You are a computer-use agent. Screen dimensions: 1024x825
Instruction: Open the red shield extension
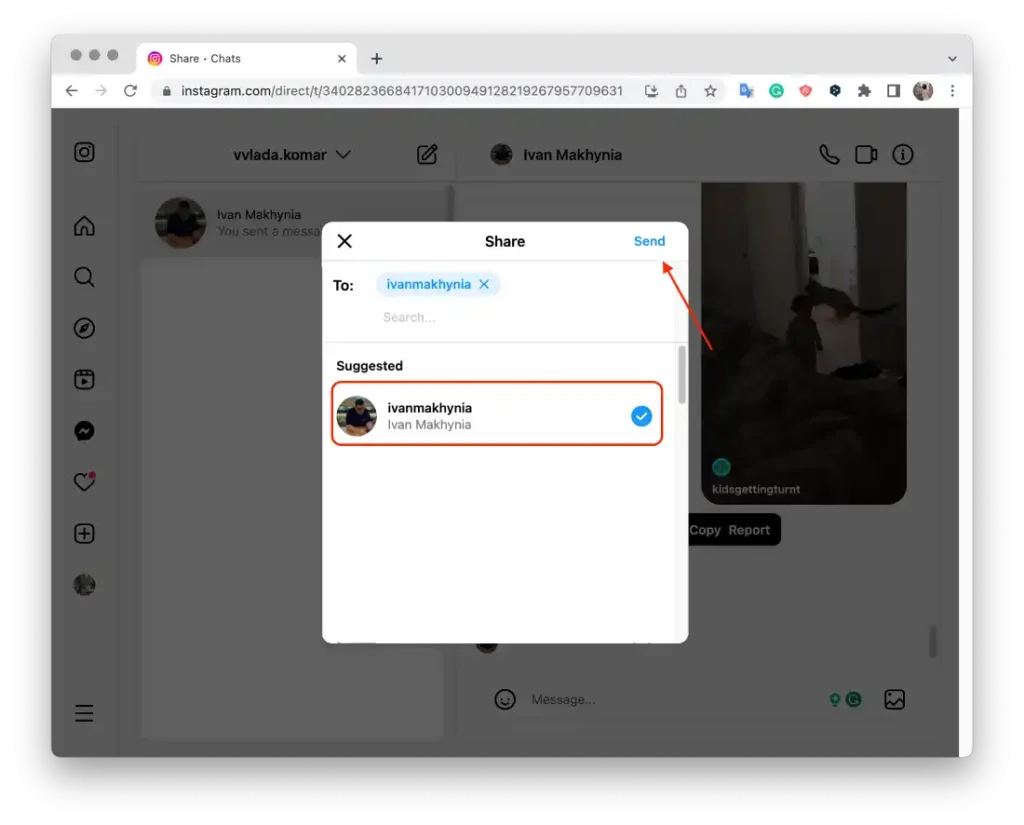tap(805, 91)
